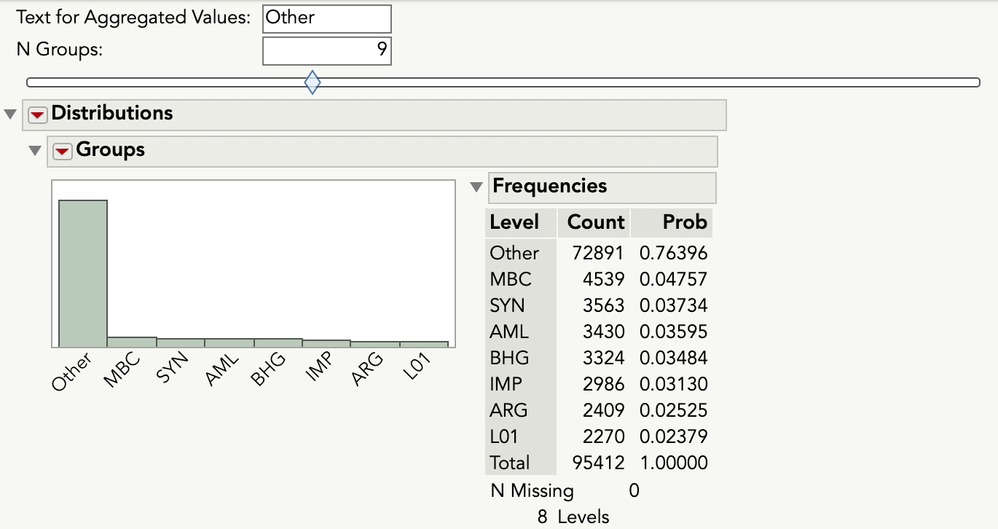Viewport: 998px width, 529px height.
Task: Click the Distributions section title
Action: pyautogui.click(x=112, y=114)
